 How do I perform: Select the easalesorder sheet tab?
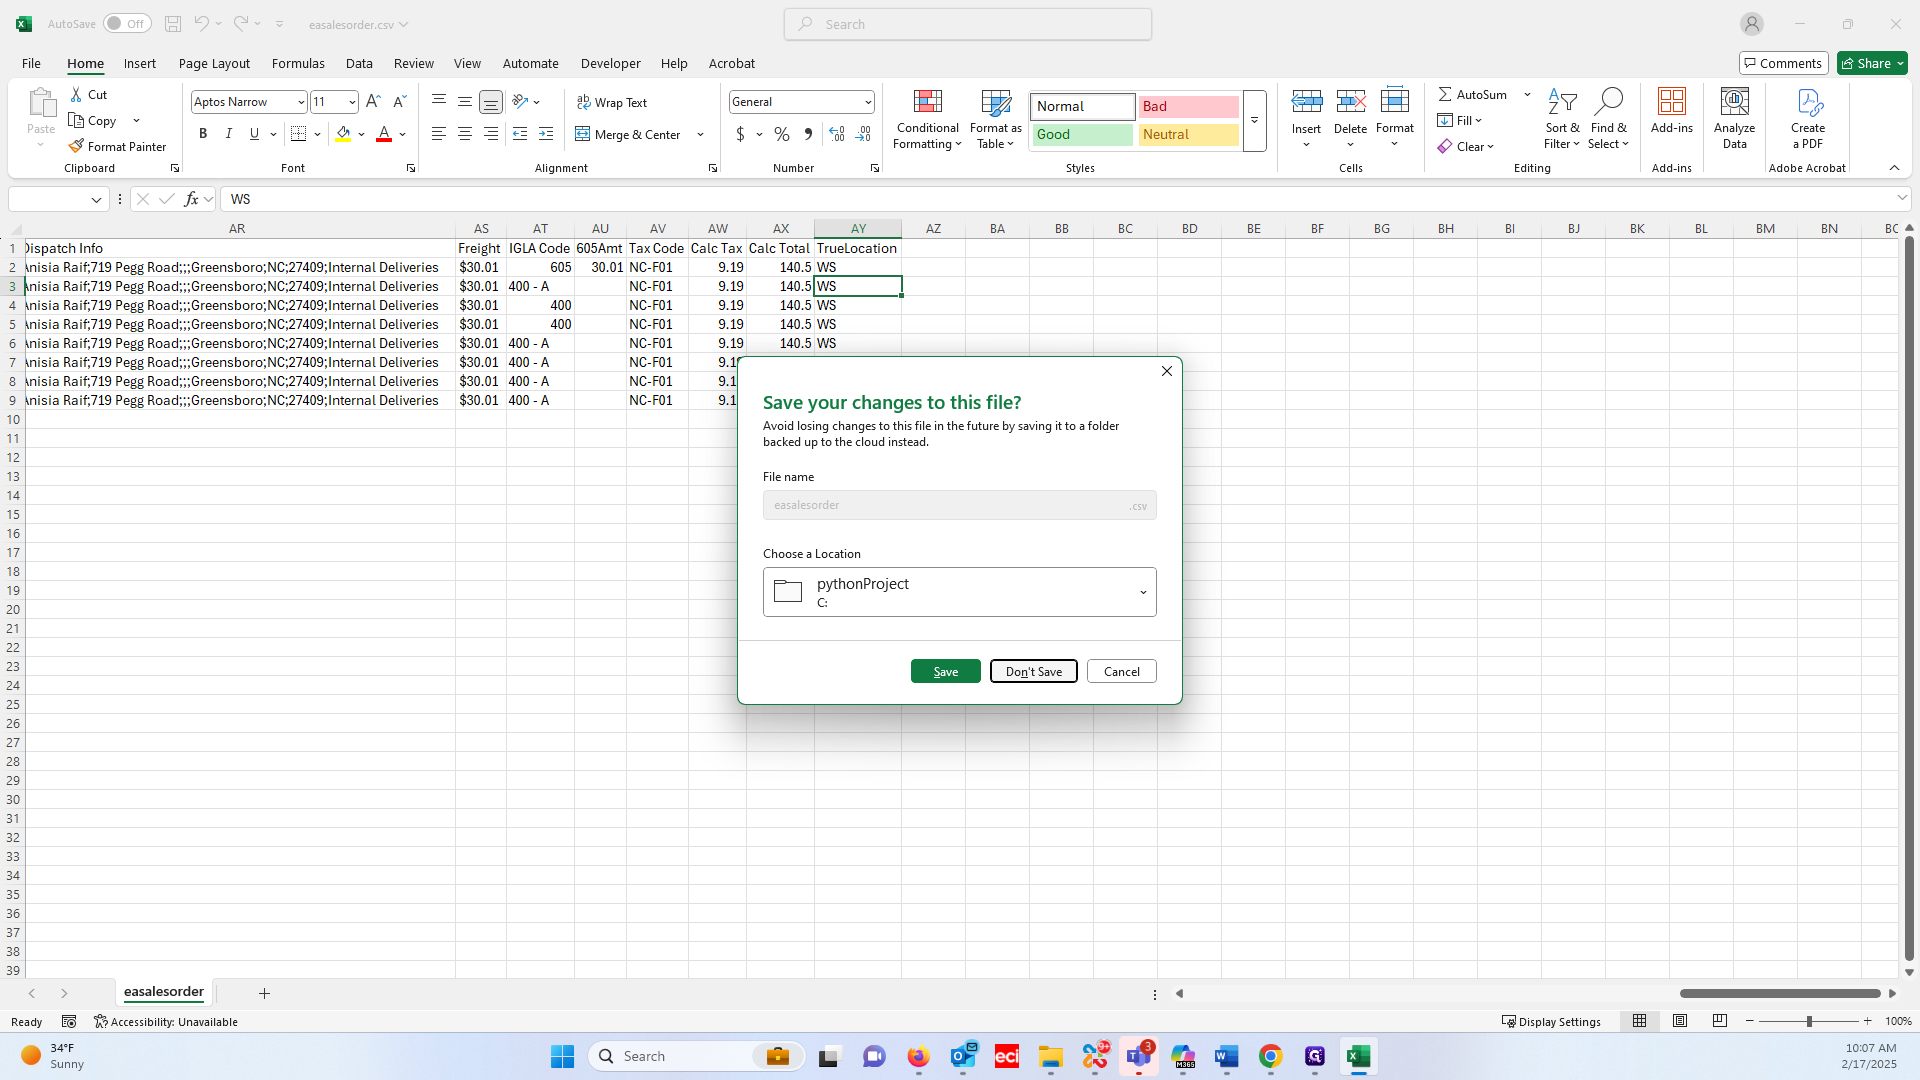pyautogui.click(x=164, y=992)
